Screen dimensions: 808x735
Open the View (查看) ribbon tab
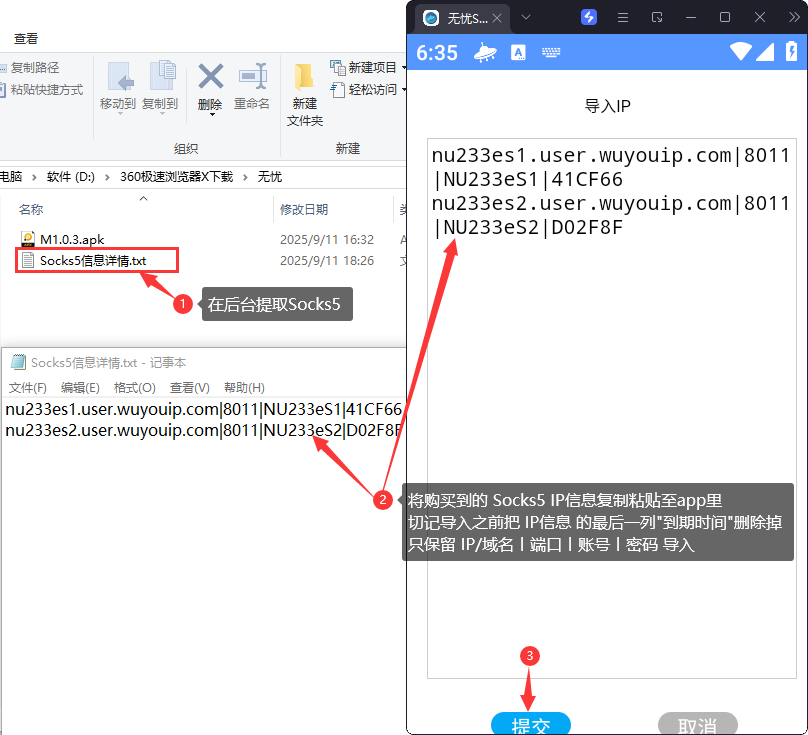26,38
